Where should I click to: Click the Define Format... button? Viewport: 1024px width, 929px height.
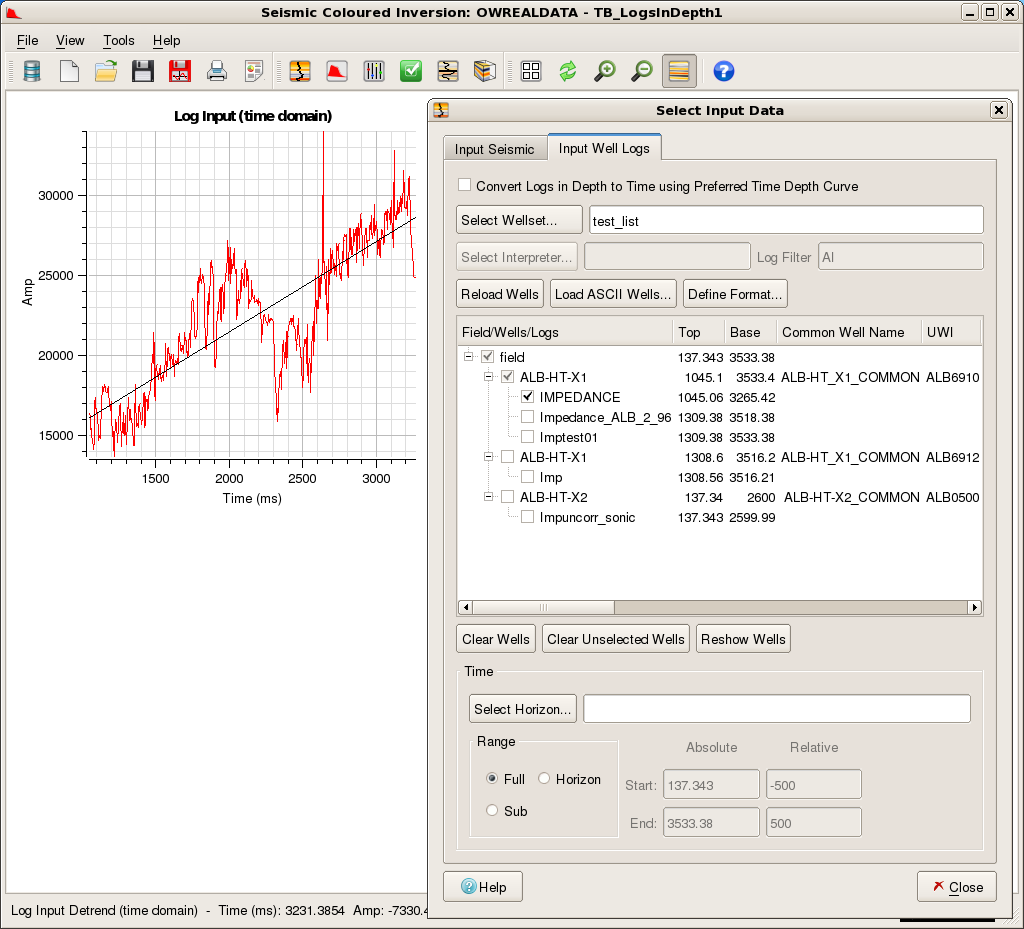point(735,294)
